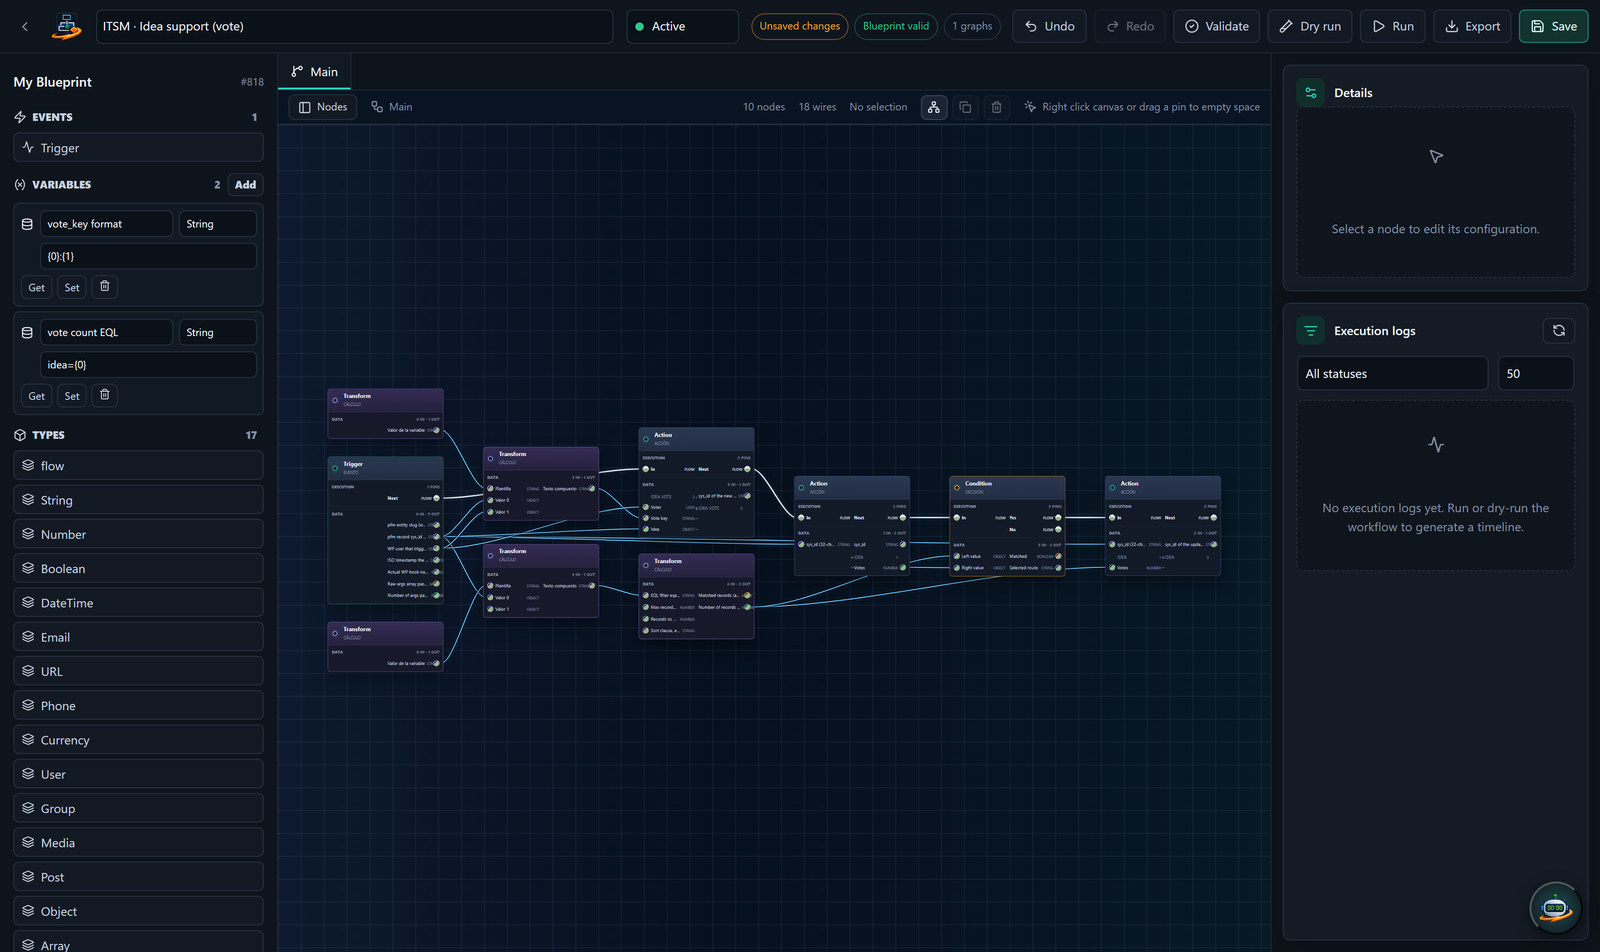Delete the vote count EQL variable
The image size is (1600, 952).
click(x=105, y=395)
